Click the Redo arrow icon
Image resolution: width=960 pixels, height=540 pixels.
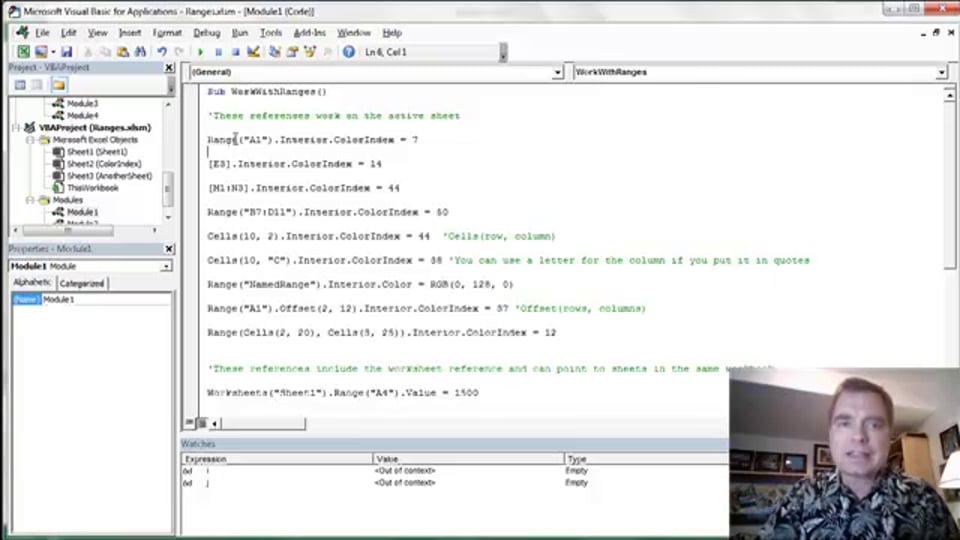click(x=179, y=52)
